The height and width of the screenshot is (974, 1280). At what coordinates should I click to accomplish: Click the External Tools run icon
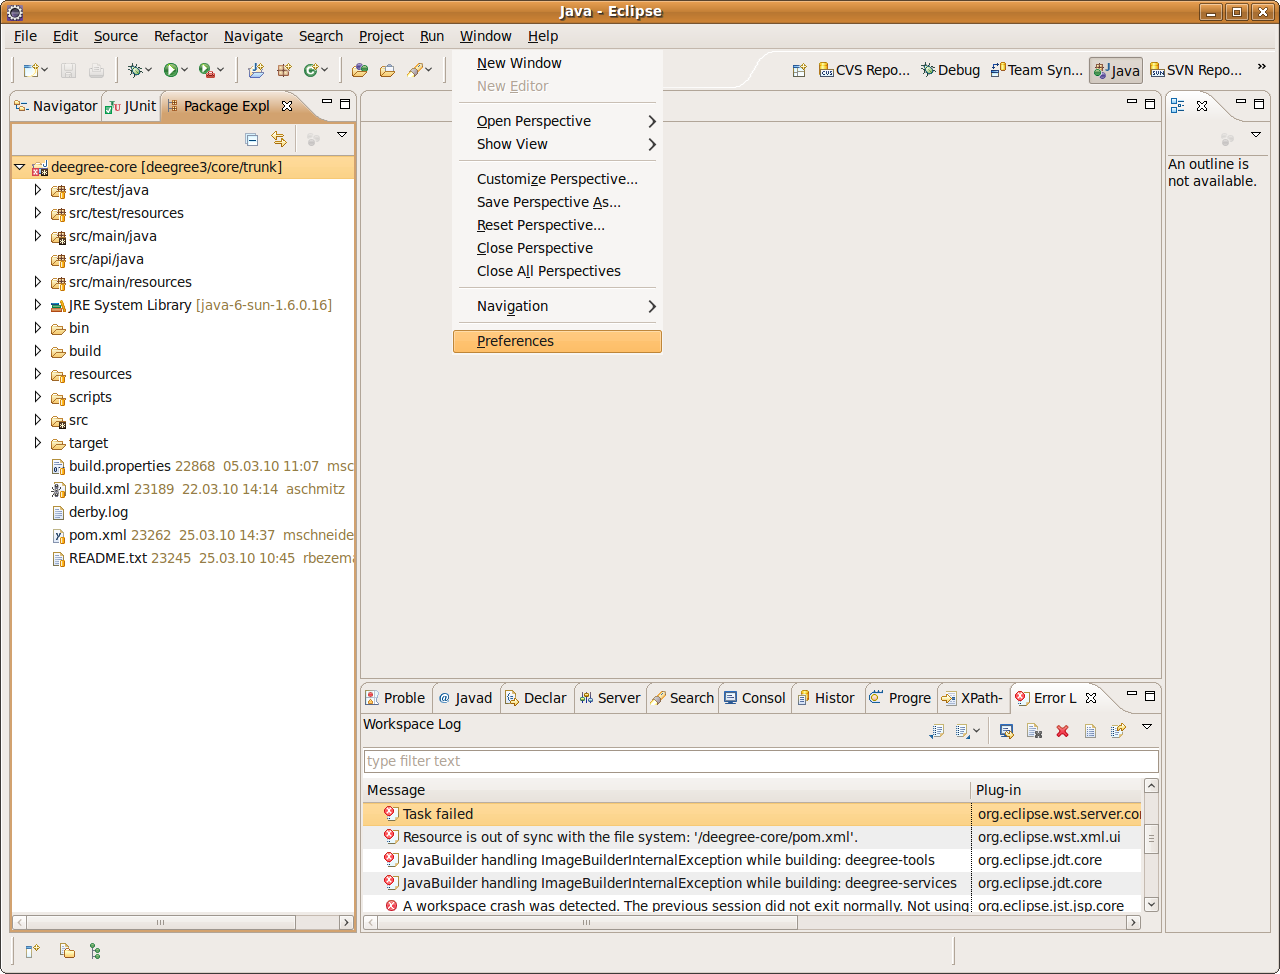tap(206, 70)
